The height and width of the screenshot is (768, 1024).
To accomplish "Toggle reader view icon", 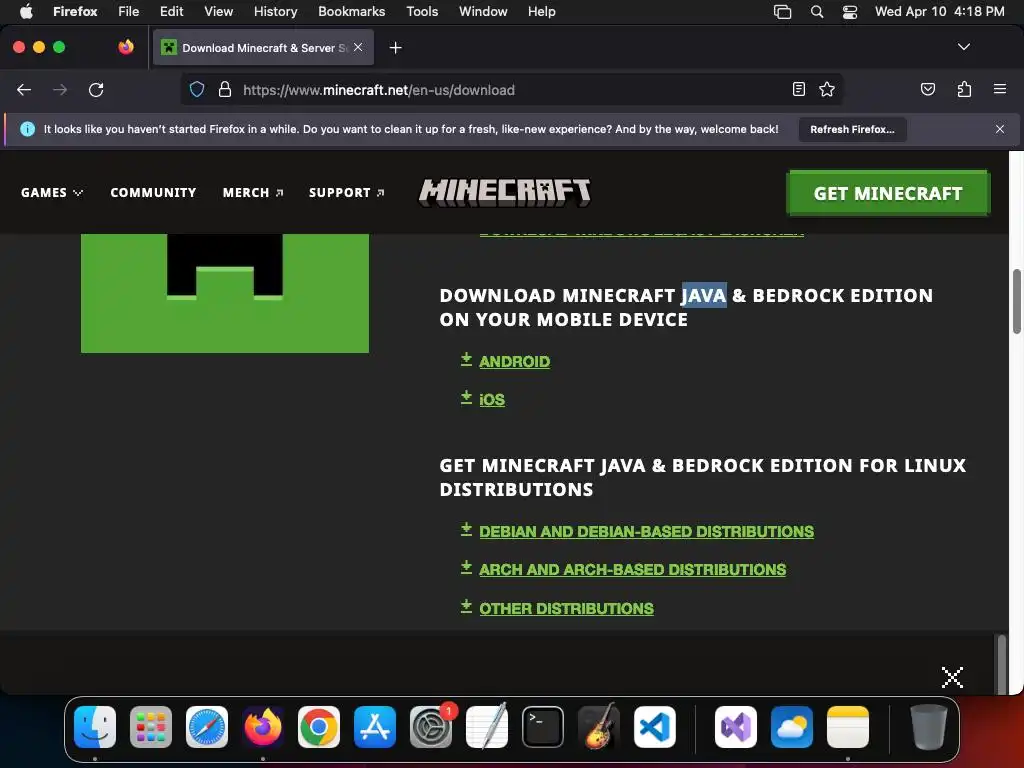I will coord(798,89).
